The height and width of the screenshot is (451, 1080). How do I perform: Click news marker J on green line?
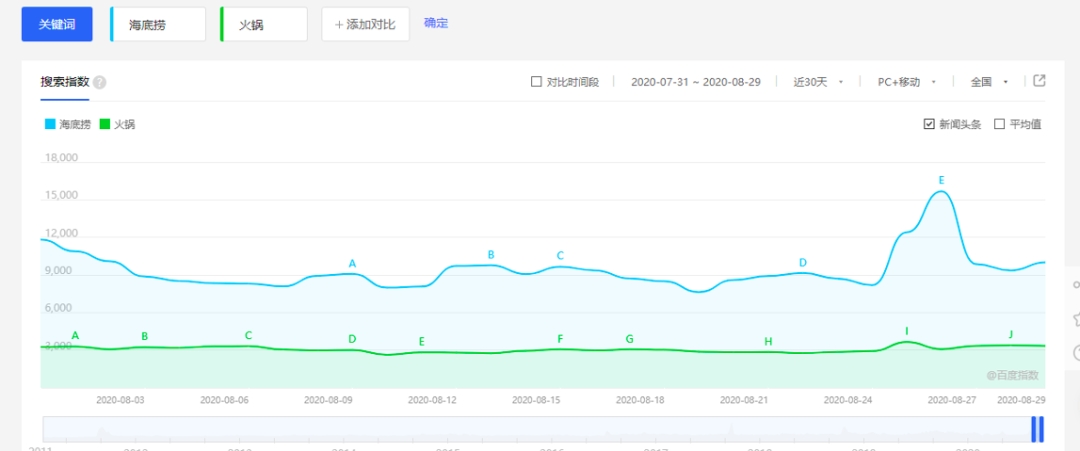point(1010,334)
